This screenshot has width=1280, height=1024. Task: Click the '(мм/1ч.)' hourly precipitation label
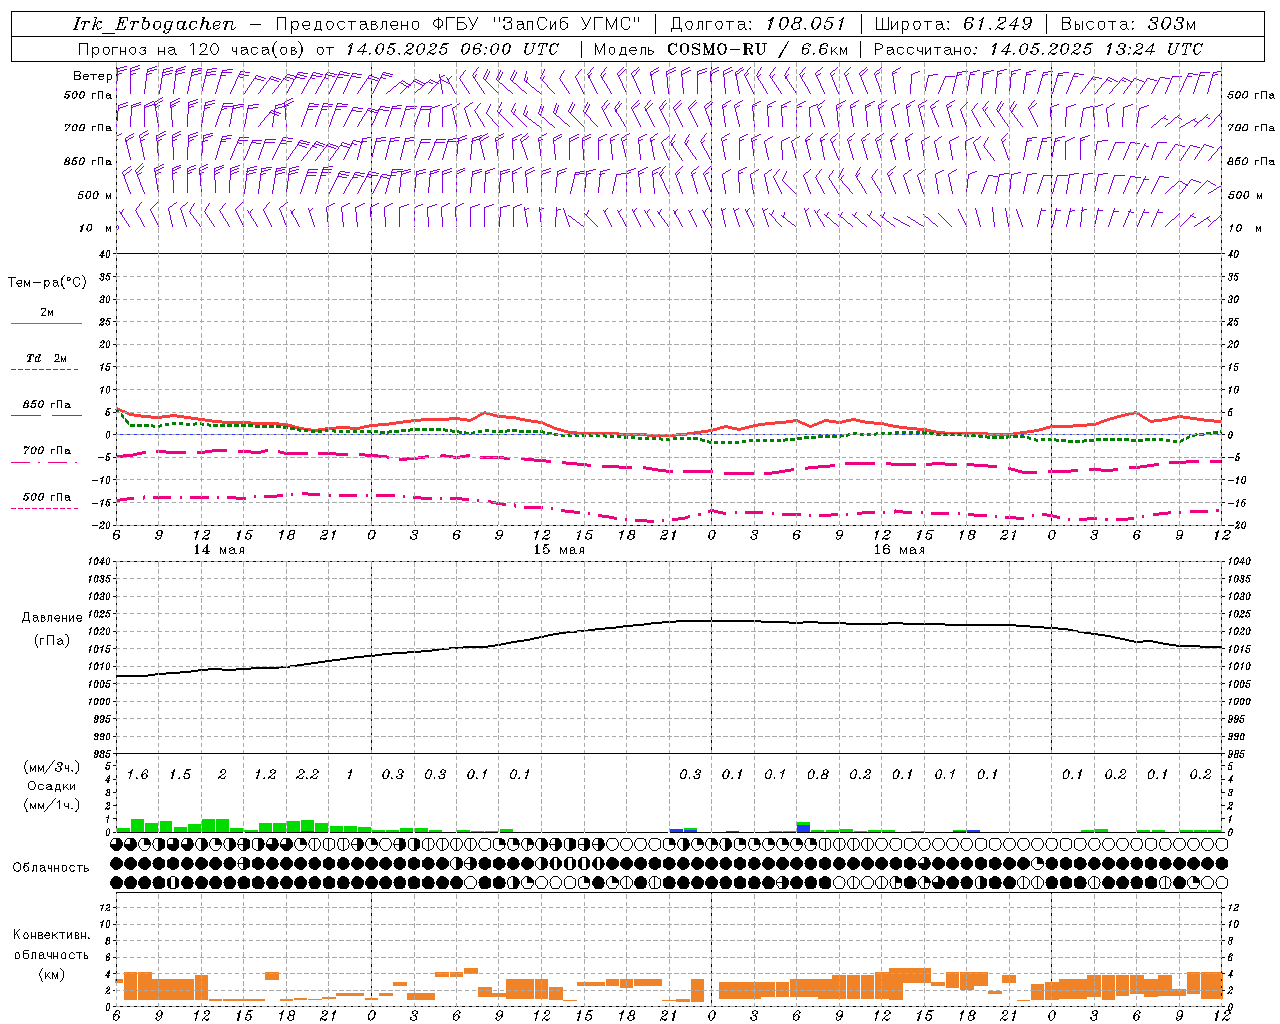coord(51,805)
